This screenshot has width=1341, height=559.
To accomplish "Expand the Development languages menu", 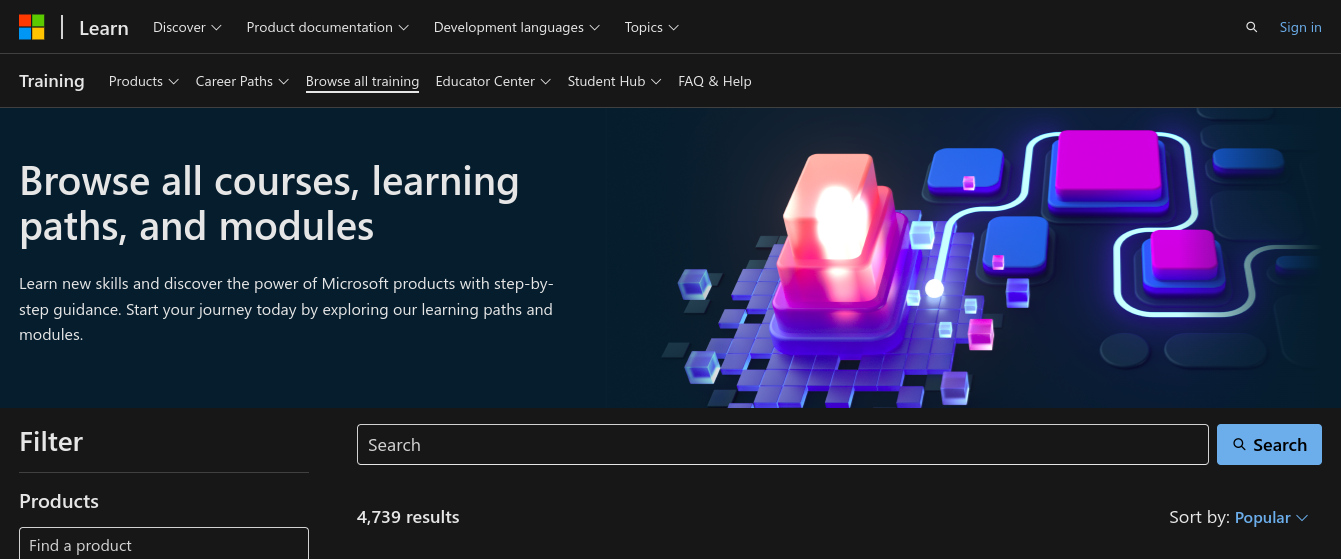I will coord(517,27).
